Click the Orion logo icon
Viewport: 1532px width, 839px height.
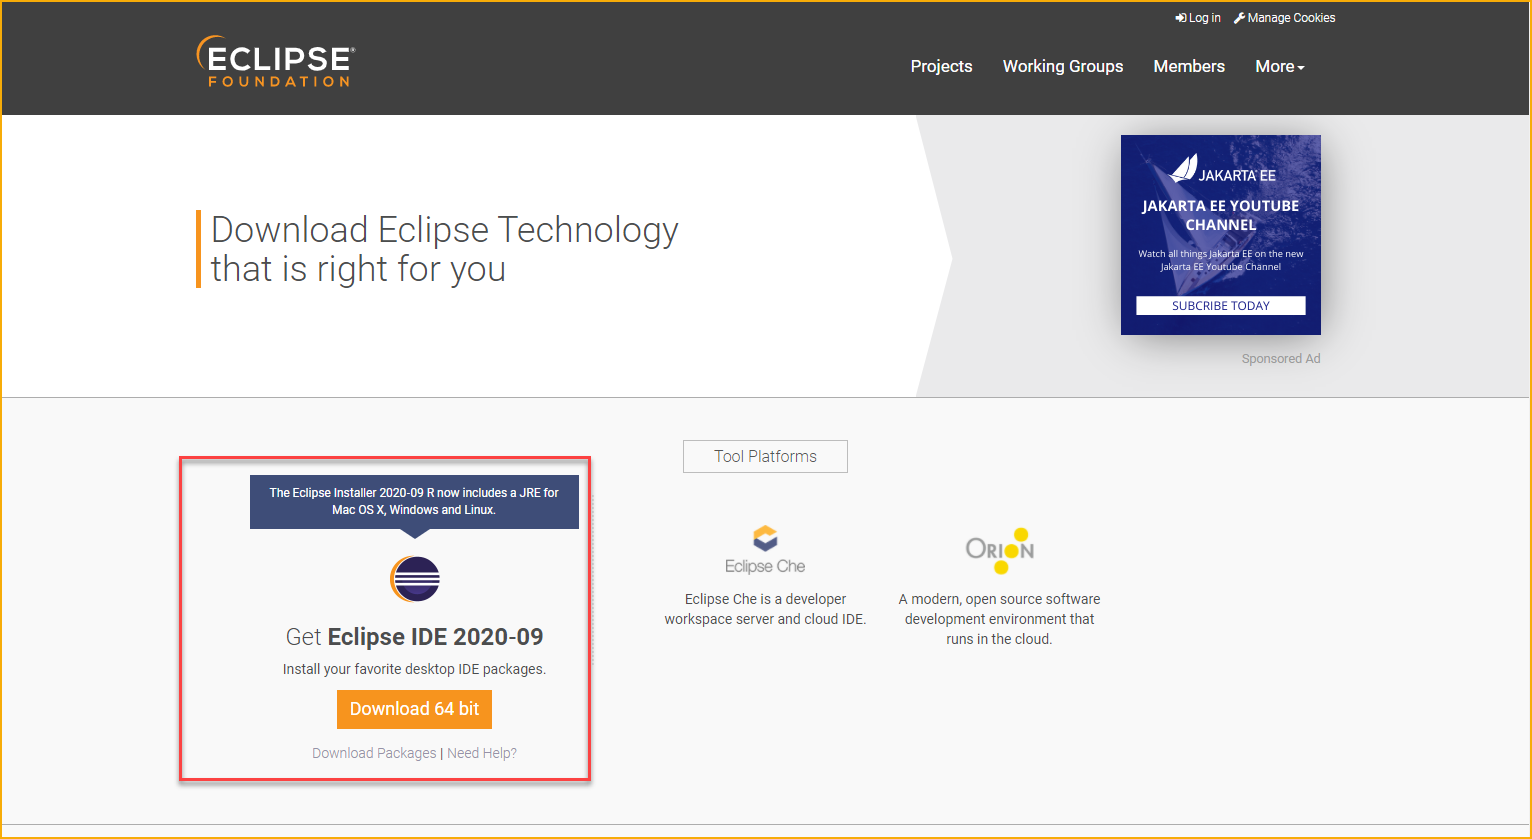coord(1000,550)
